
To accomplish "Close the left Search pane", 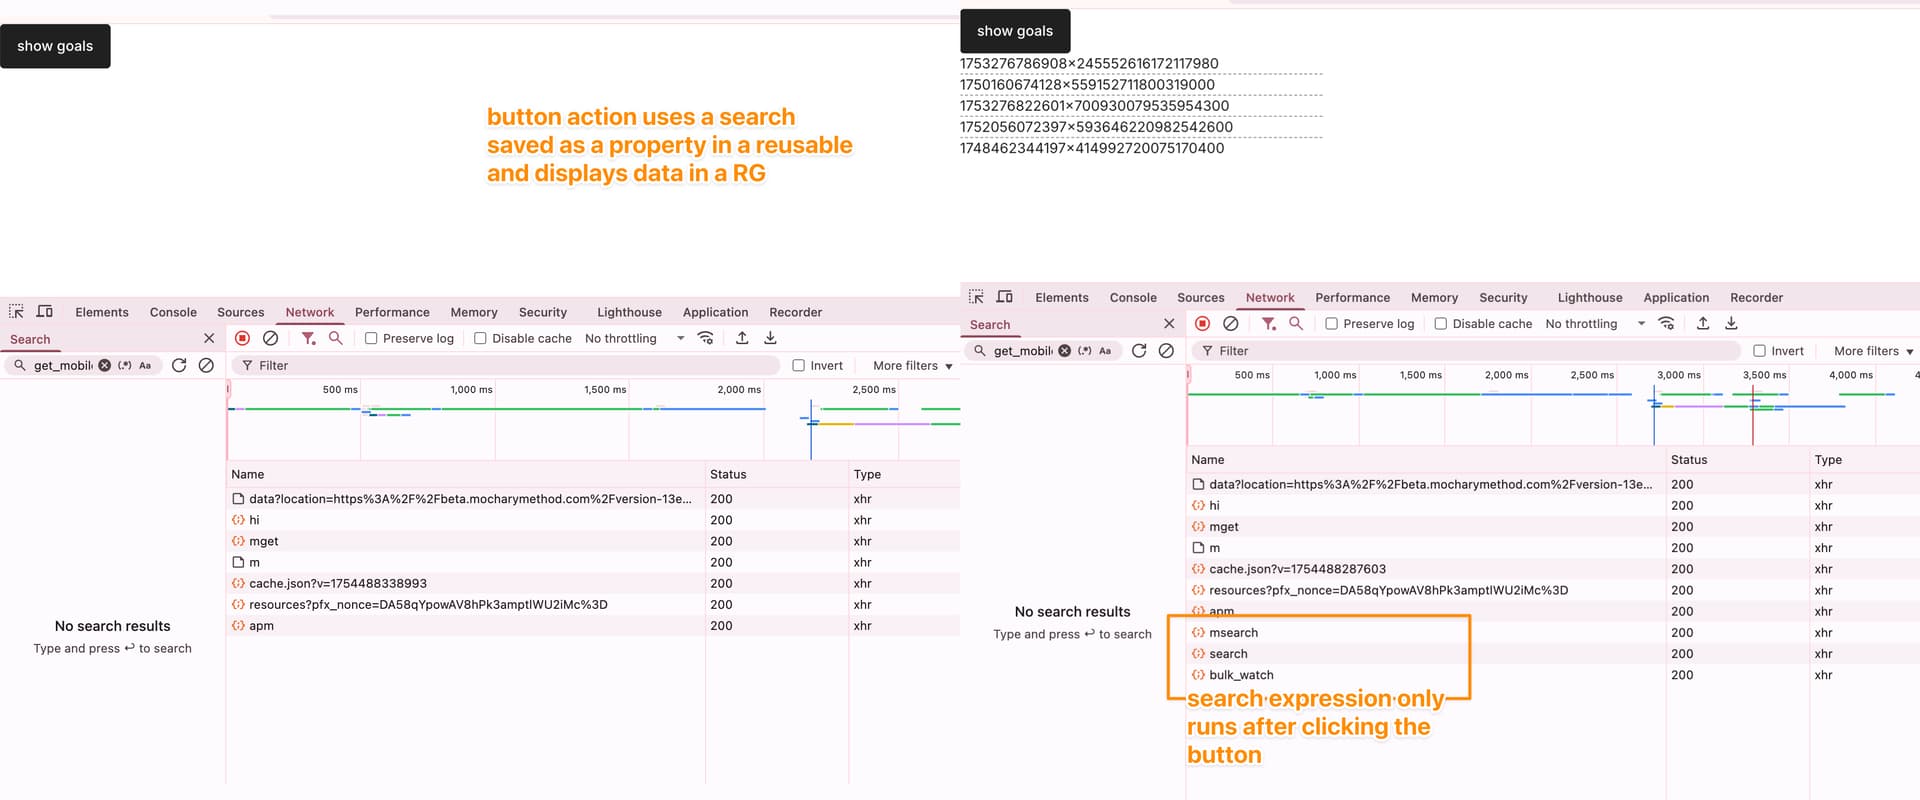I will point(209,338).
